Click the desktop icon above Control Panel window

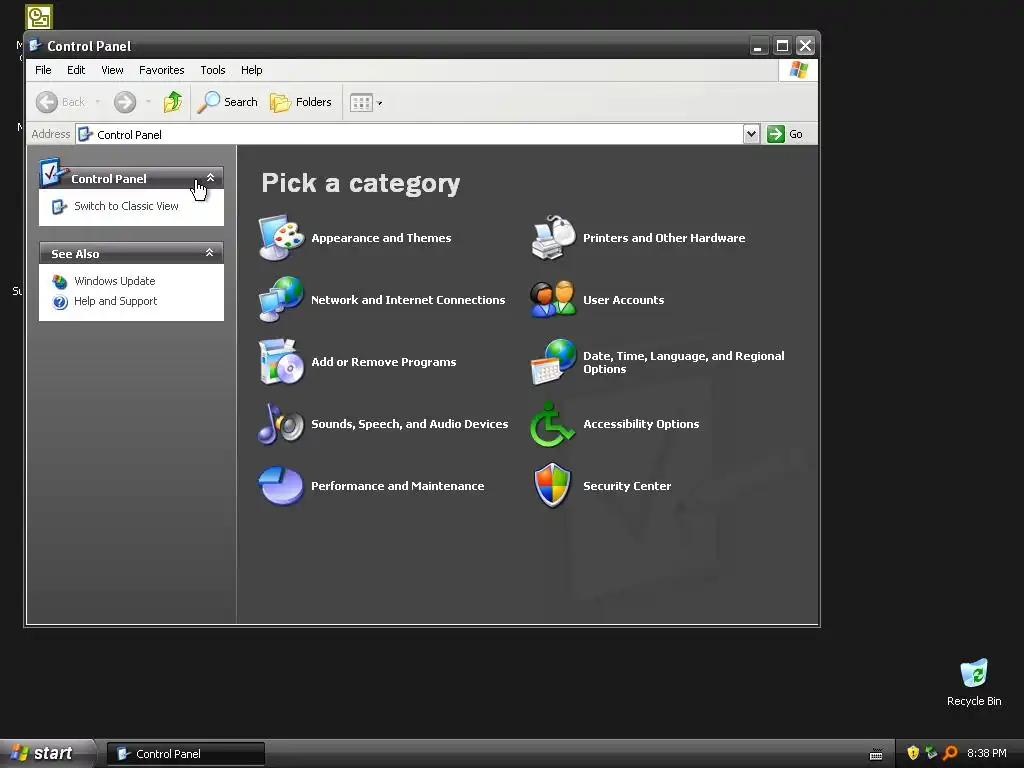coord(39,17)
